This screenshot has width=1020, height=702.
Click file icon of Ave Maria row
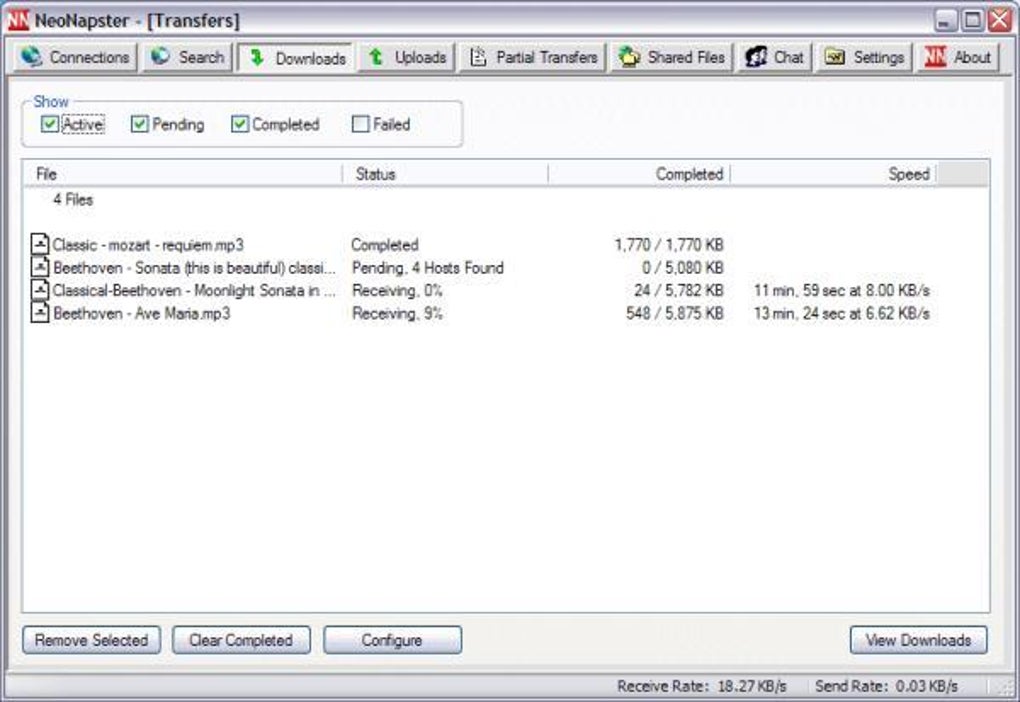point(40,312)
